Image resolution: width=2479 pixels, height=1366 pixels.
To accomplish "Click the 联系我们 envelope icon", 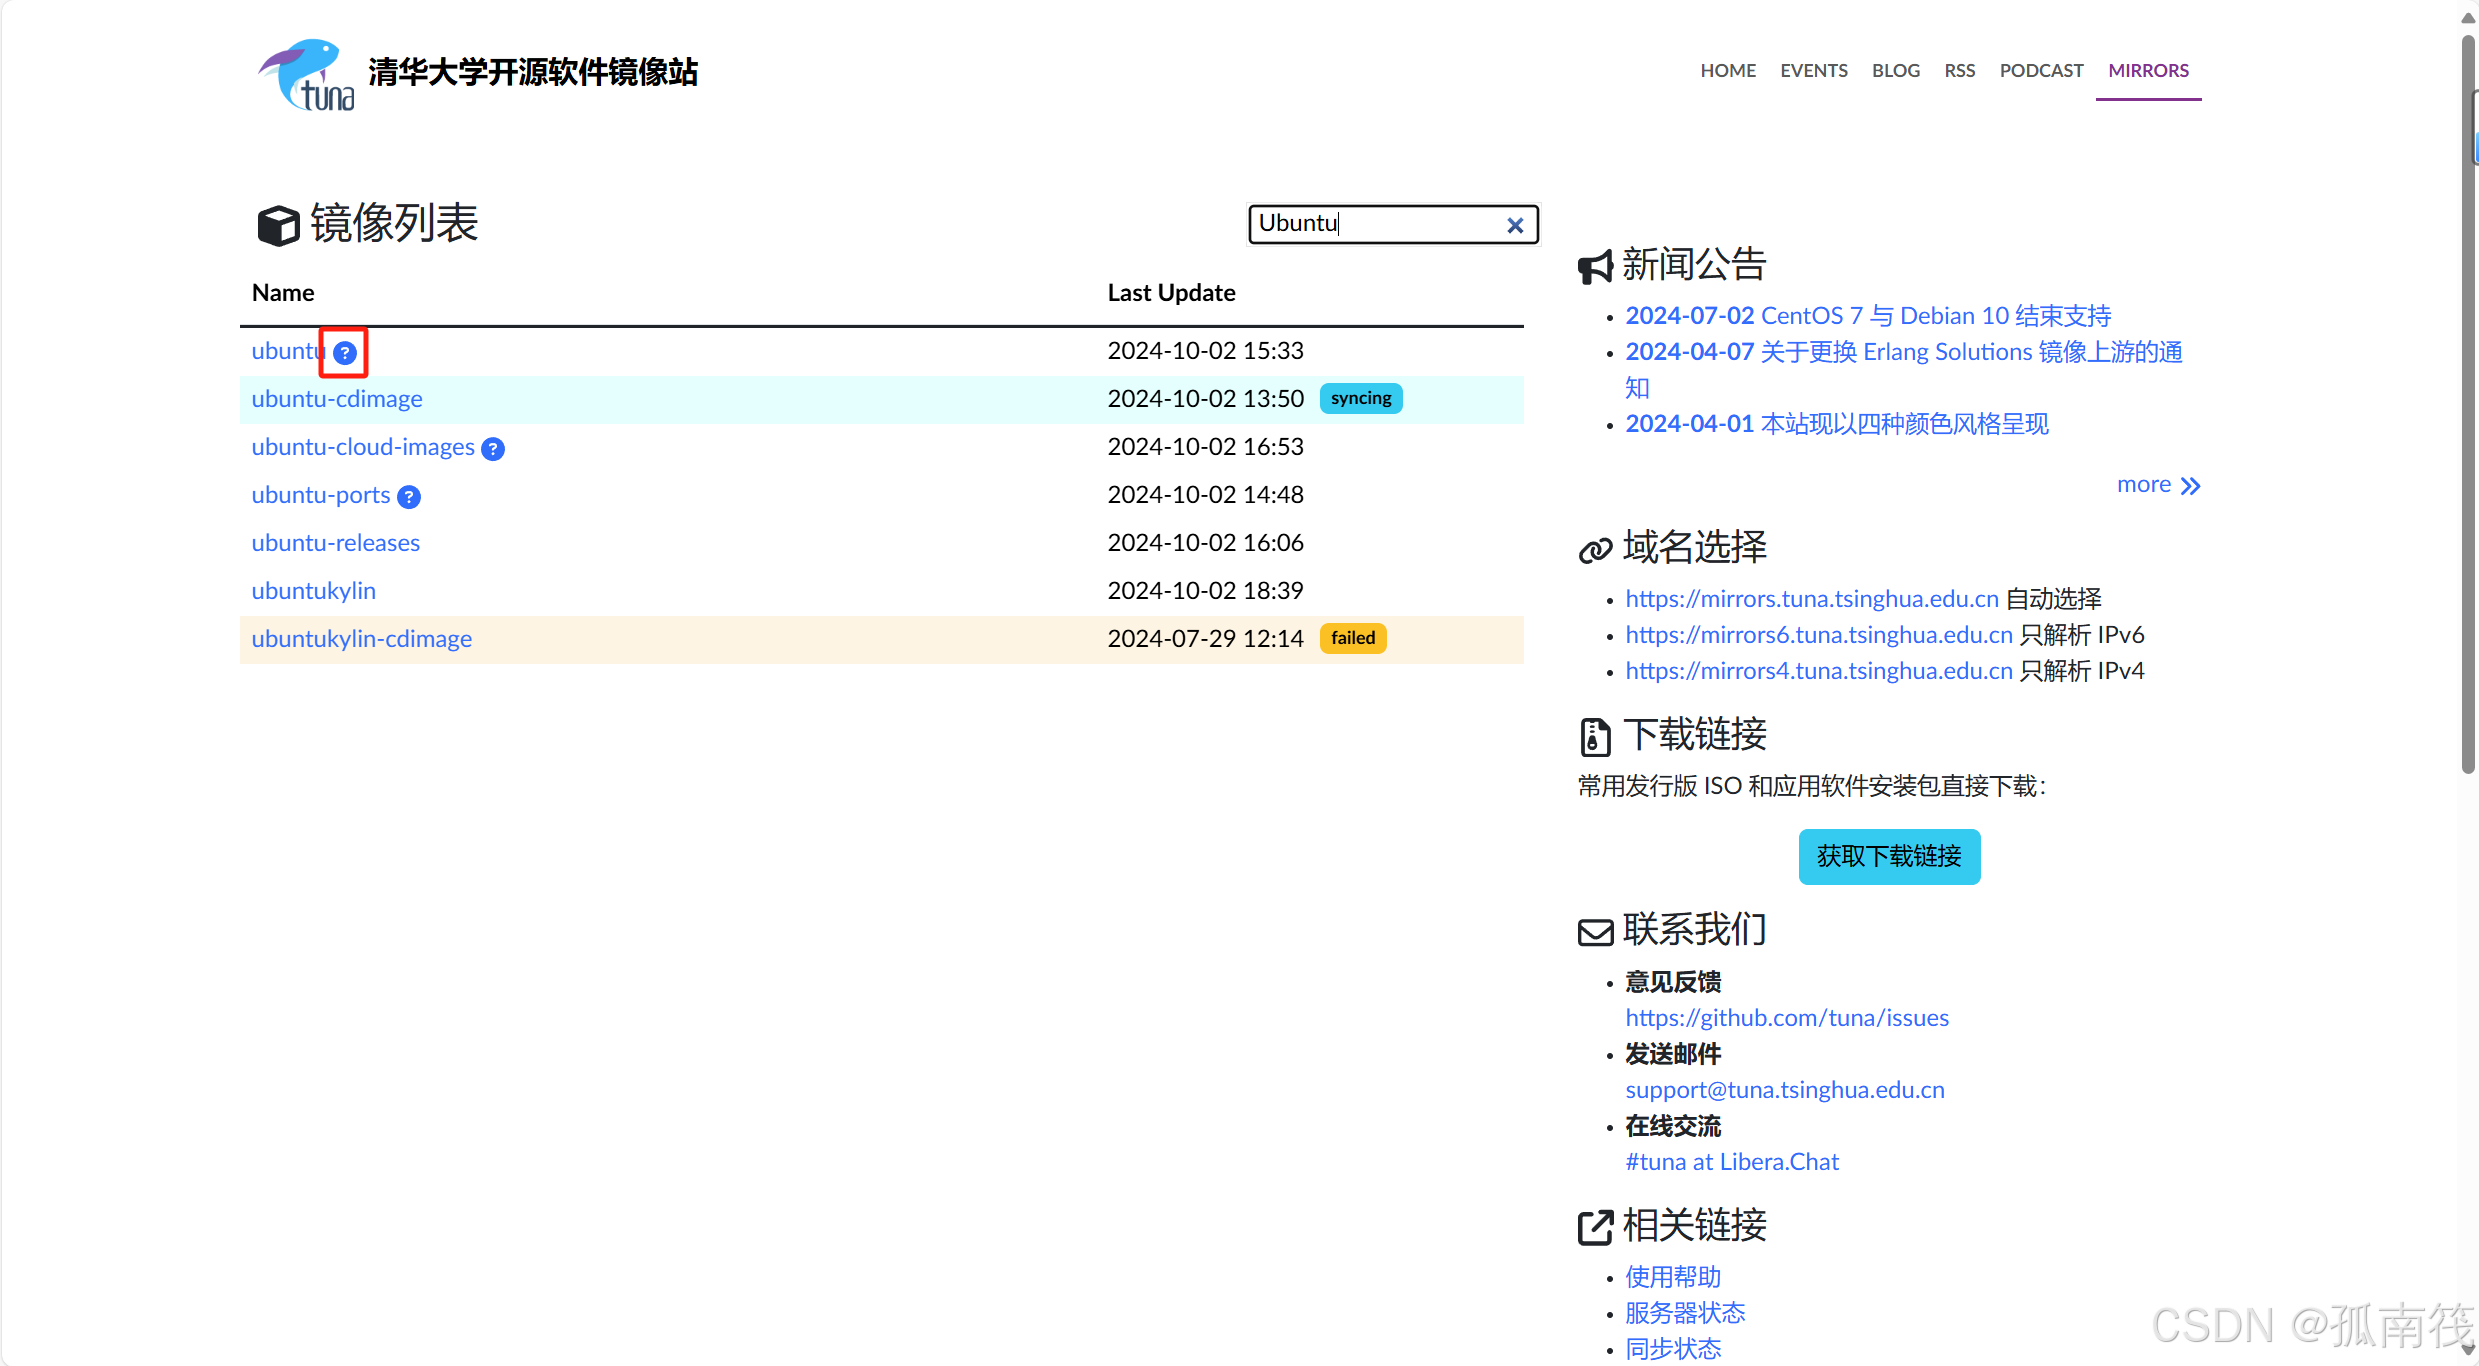I will coord(1595,932).
